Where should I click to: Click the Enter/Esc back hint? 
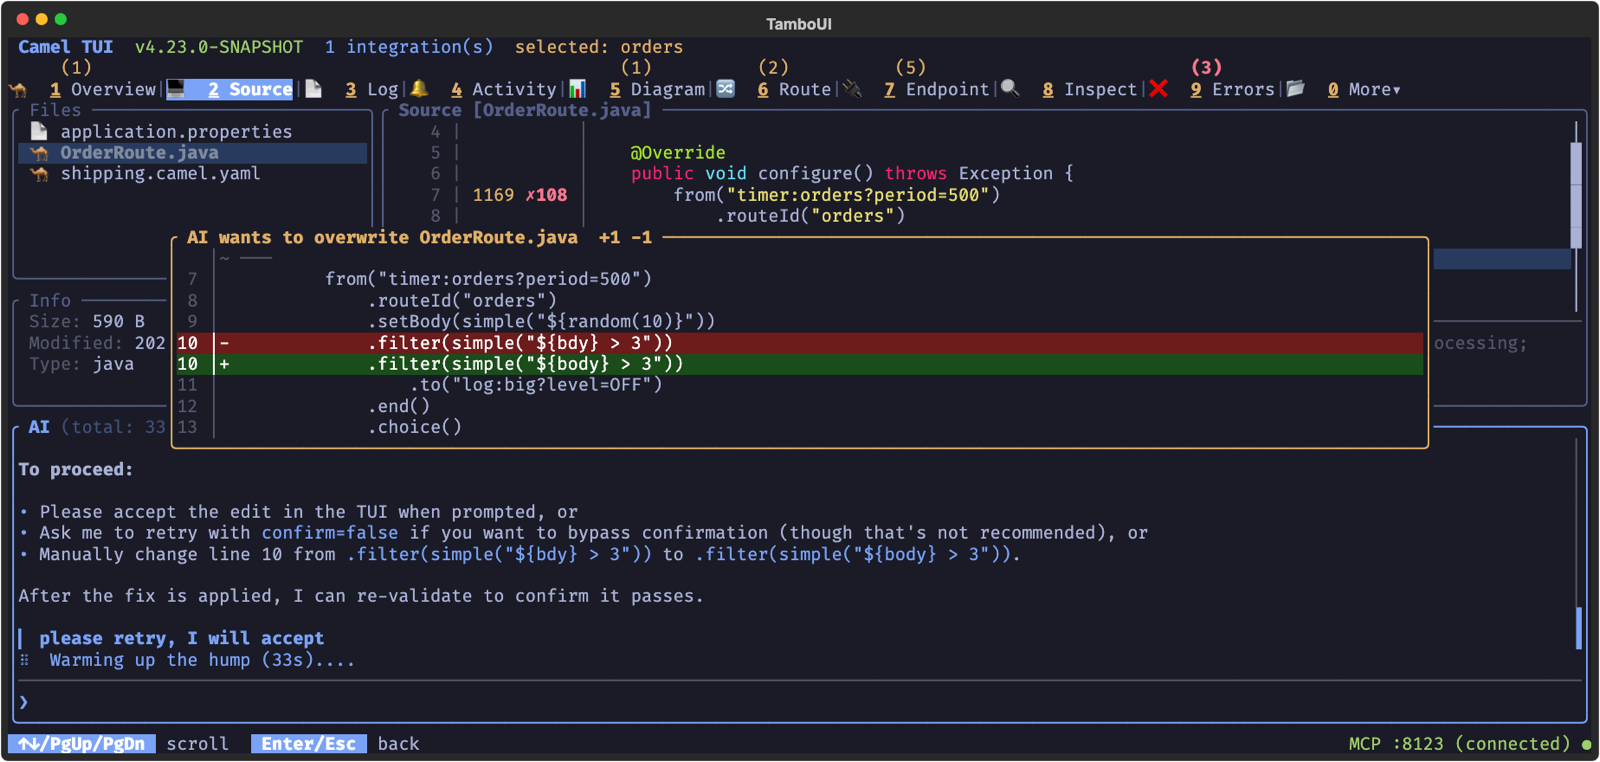[x=308, y=744]
